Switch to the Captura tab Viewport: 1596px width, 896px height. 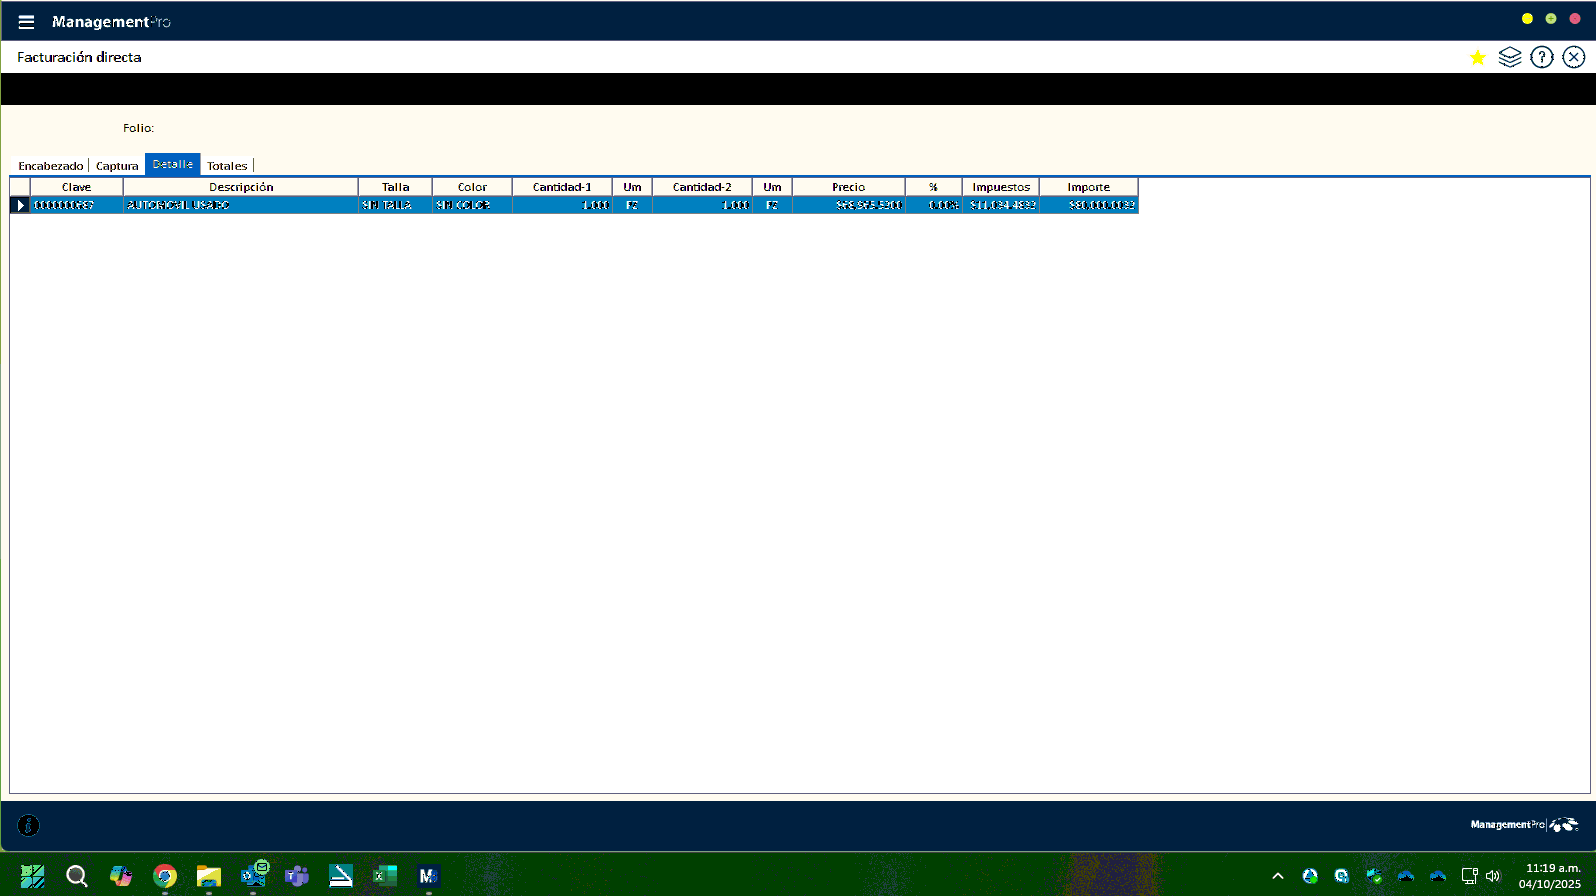[117, 166]
